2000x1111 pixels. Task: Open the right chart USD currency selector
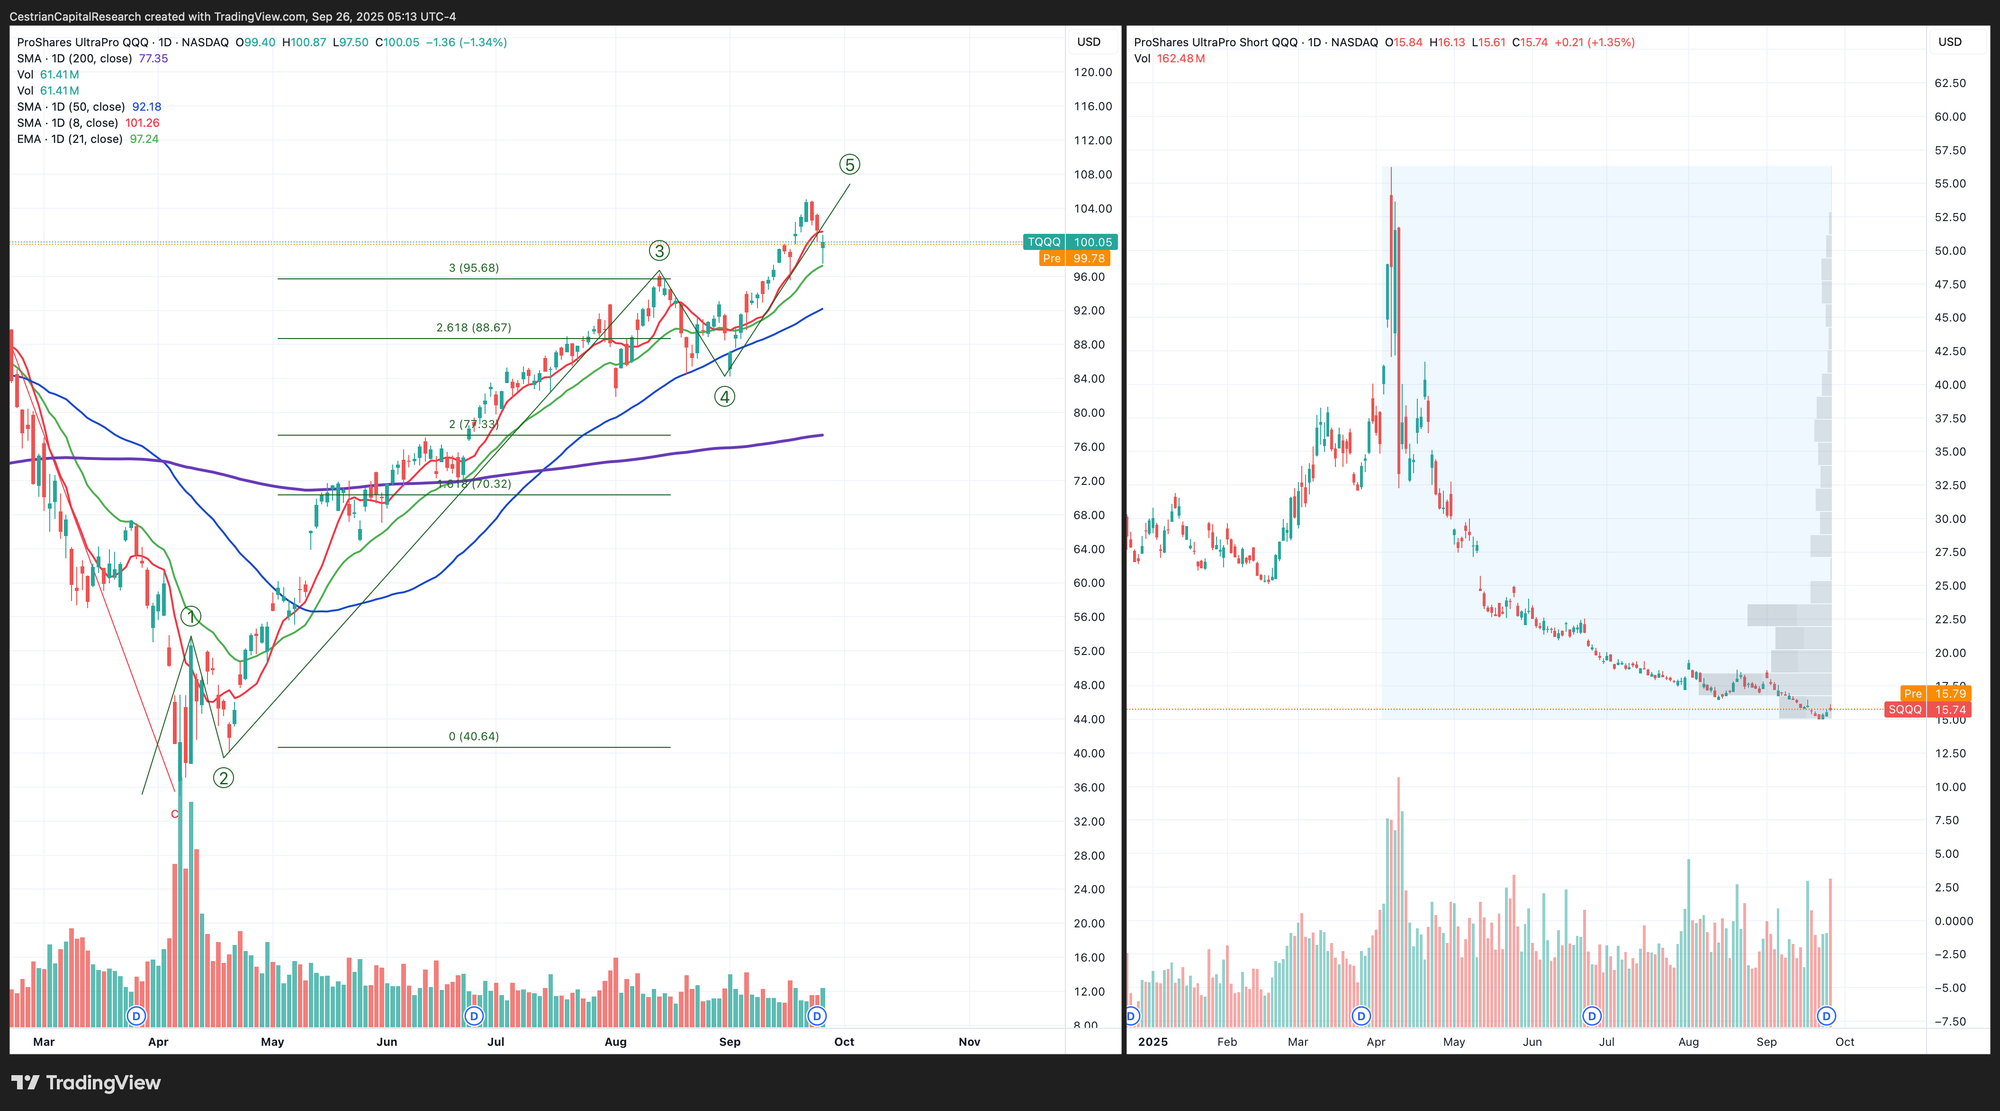[x=1949, y=42]
